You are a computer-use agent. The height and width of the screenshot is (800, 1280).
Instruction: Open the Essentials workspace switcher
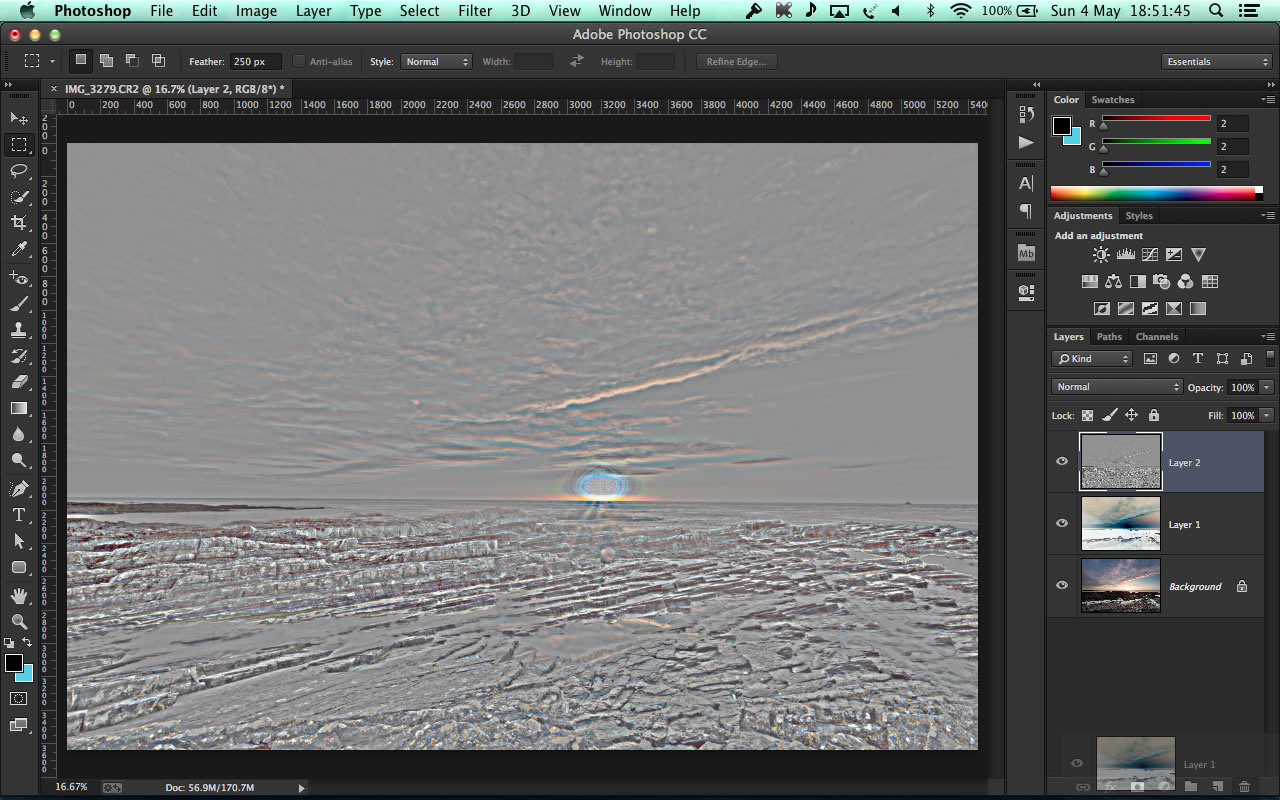[x=1216, y=61]
